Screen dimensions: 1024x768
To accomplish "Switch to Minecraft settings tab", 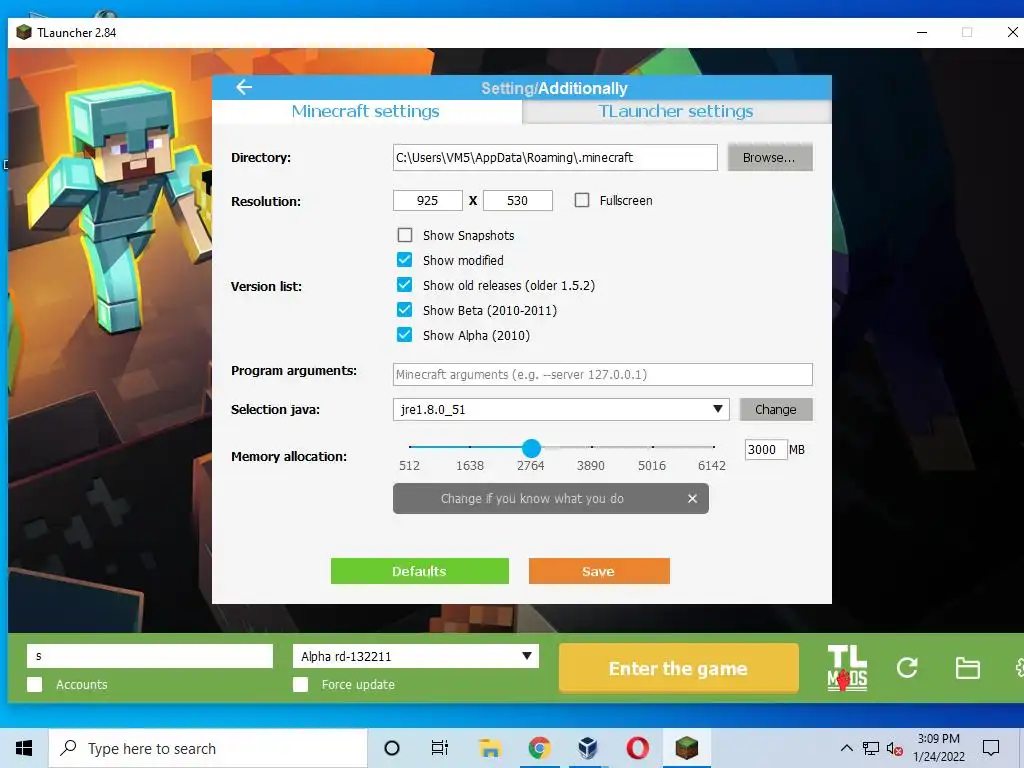I will tap(366, 111).
